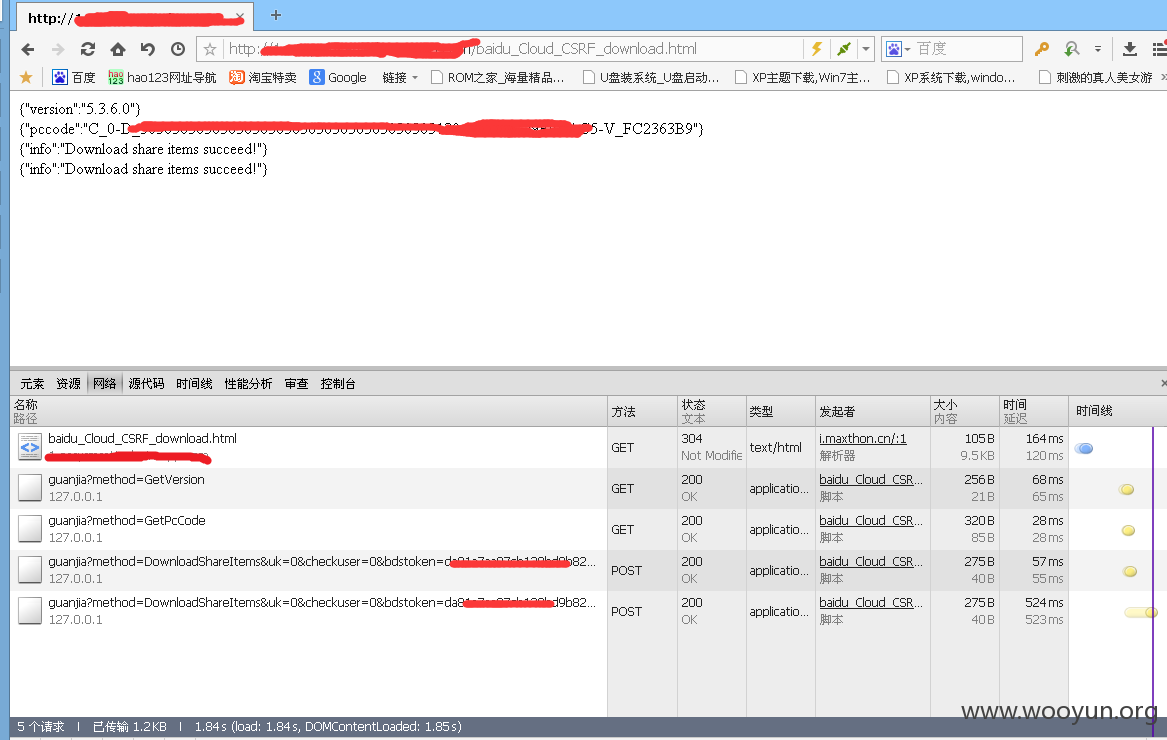The image size is (1167, 740).
Task: Bookmark page with the star icon in address bar
Action: (210, 49)
